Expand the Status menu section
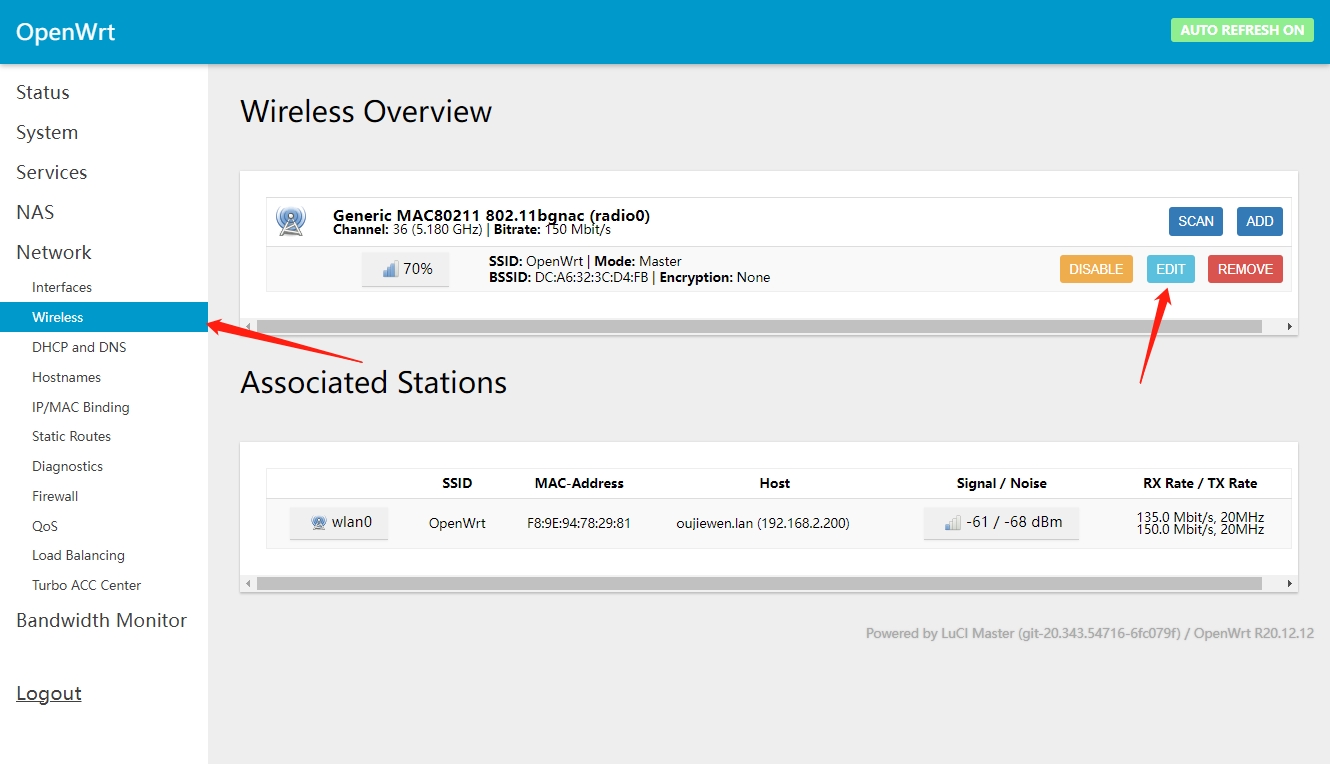This screenshot has width=1330, height=764. click(x=43, y=92)
